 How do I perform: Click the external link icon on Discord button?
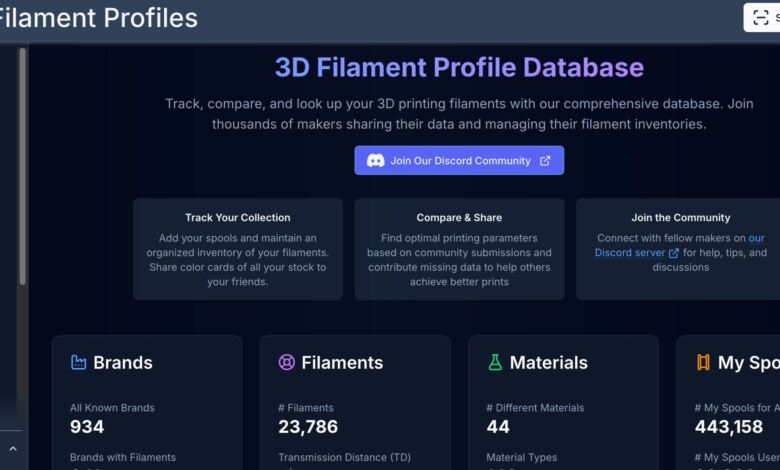(545, 161)
